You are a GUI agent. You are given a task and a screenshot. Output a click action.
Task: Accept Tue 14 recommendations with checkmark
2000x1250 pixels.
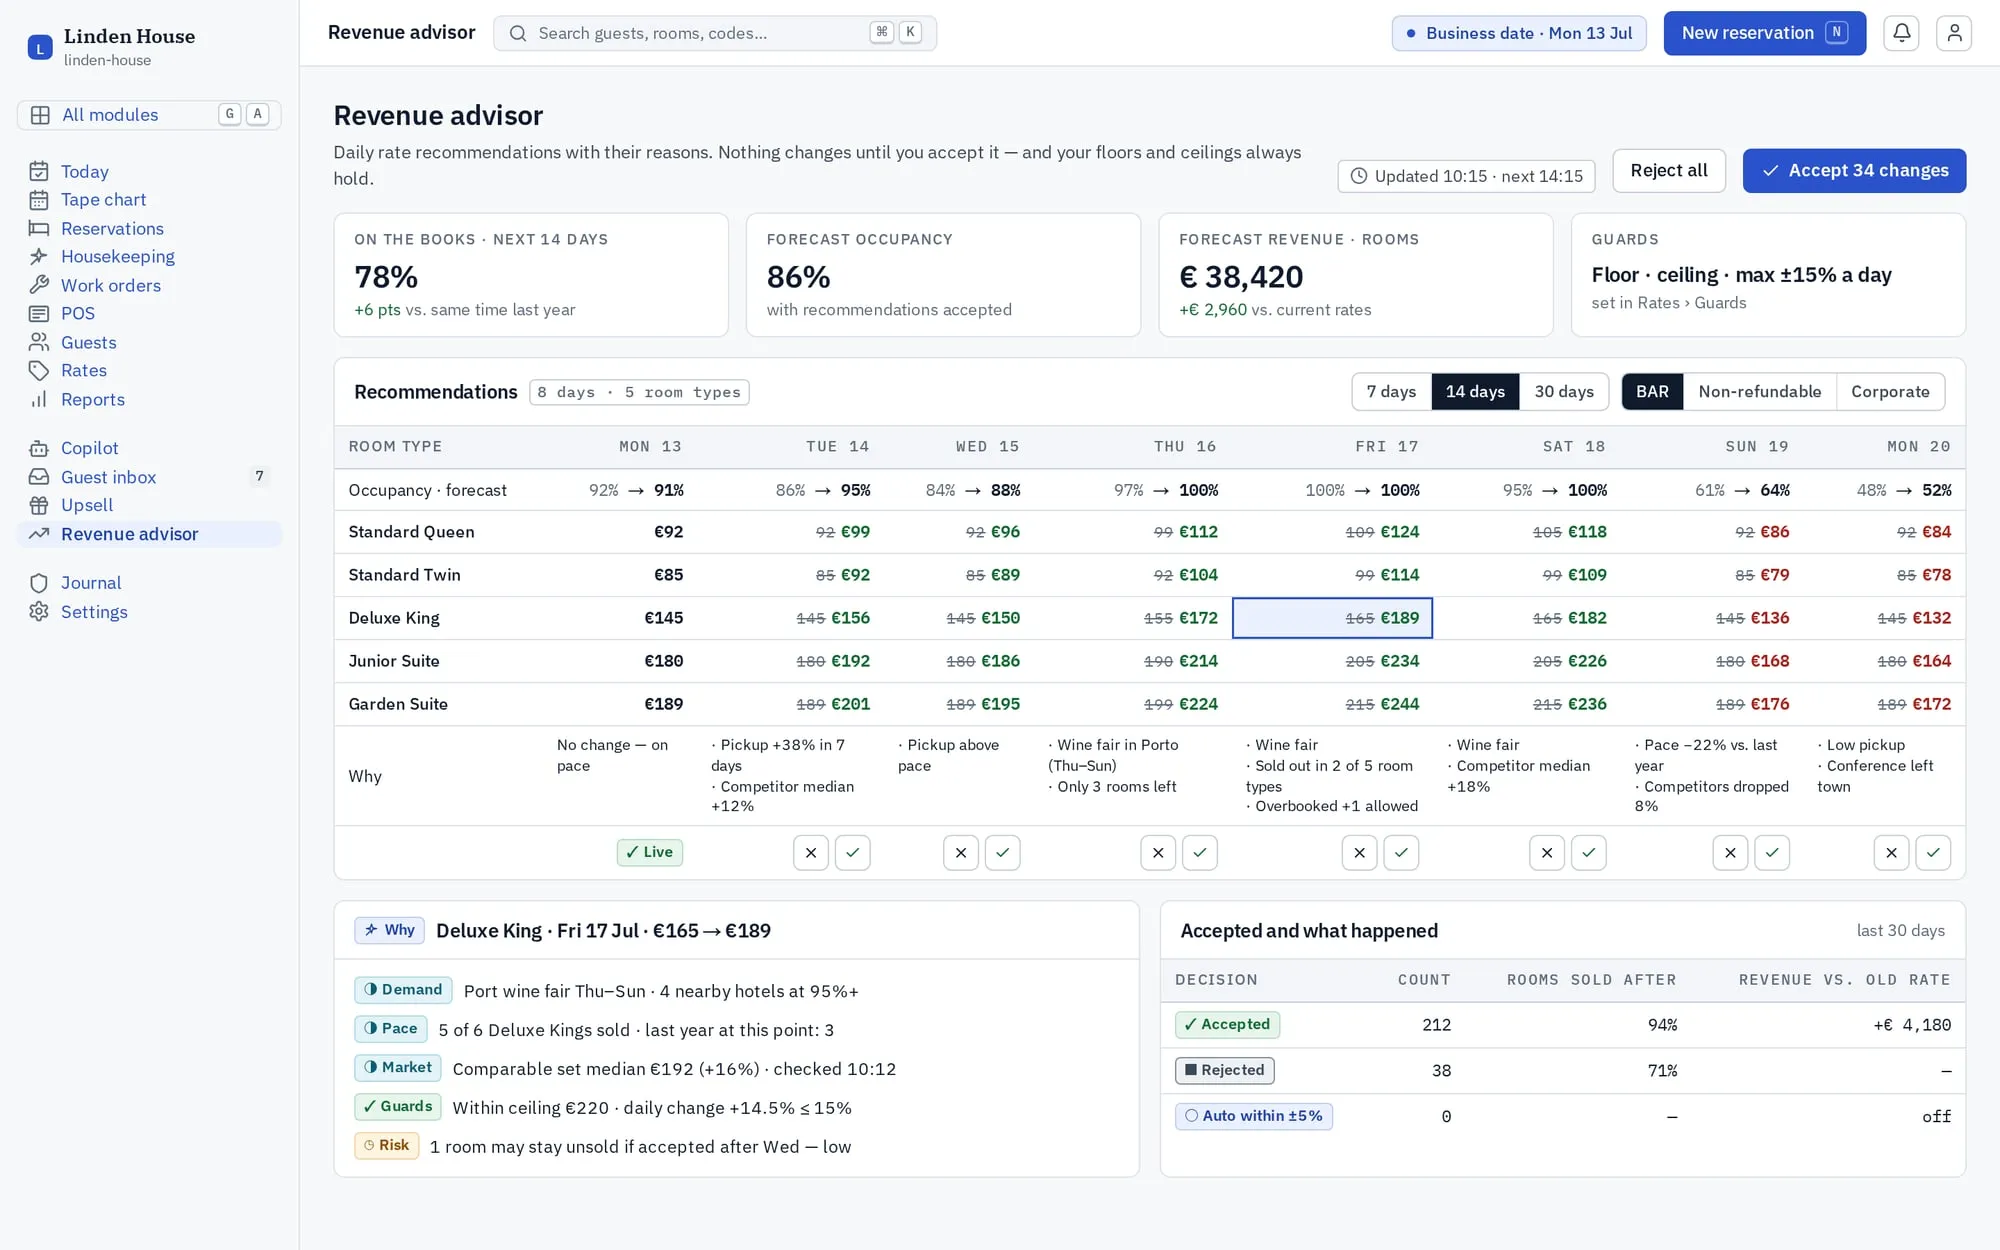pyautogui.click(x=853, y=853)
